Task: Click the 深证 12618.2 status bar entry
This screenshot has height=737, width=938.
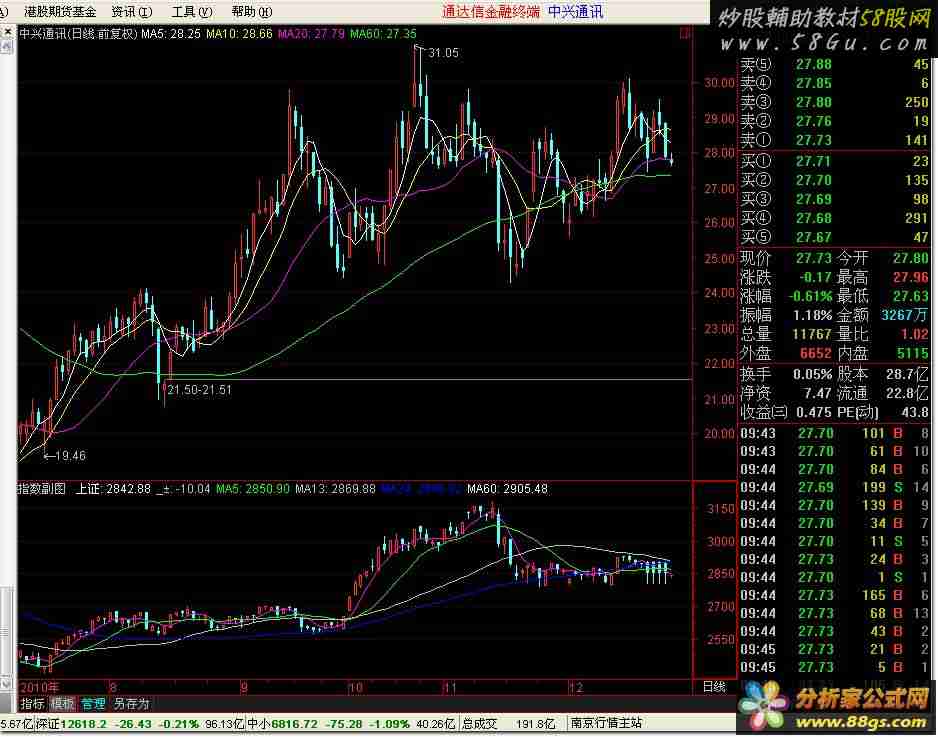Action: point(71,724)
